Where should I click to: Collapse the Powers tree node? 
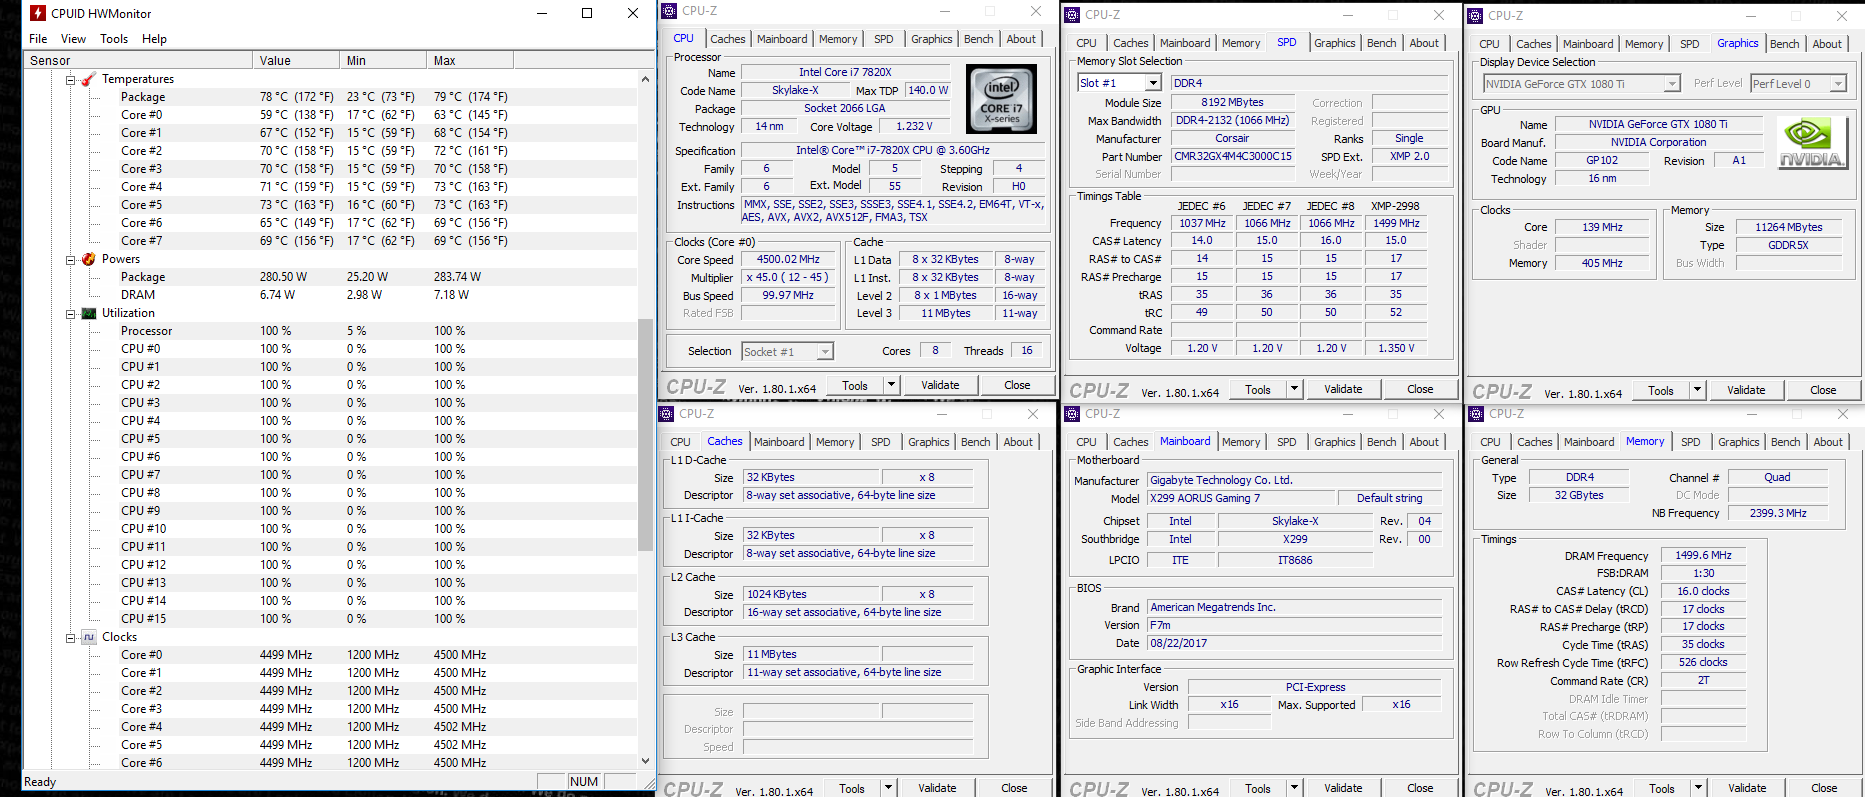pyautogui.click(x=71, y=260)
